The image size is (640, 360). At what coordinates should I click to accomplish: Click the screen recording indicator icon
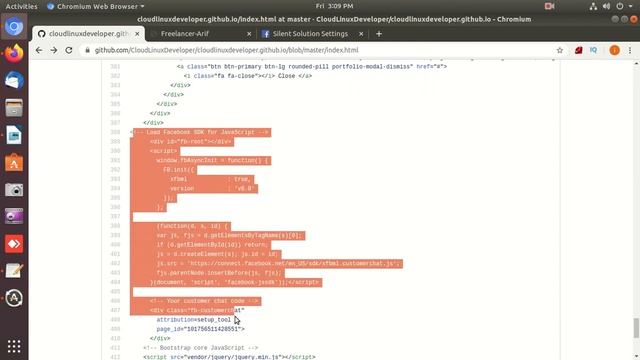click(549, 6)
